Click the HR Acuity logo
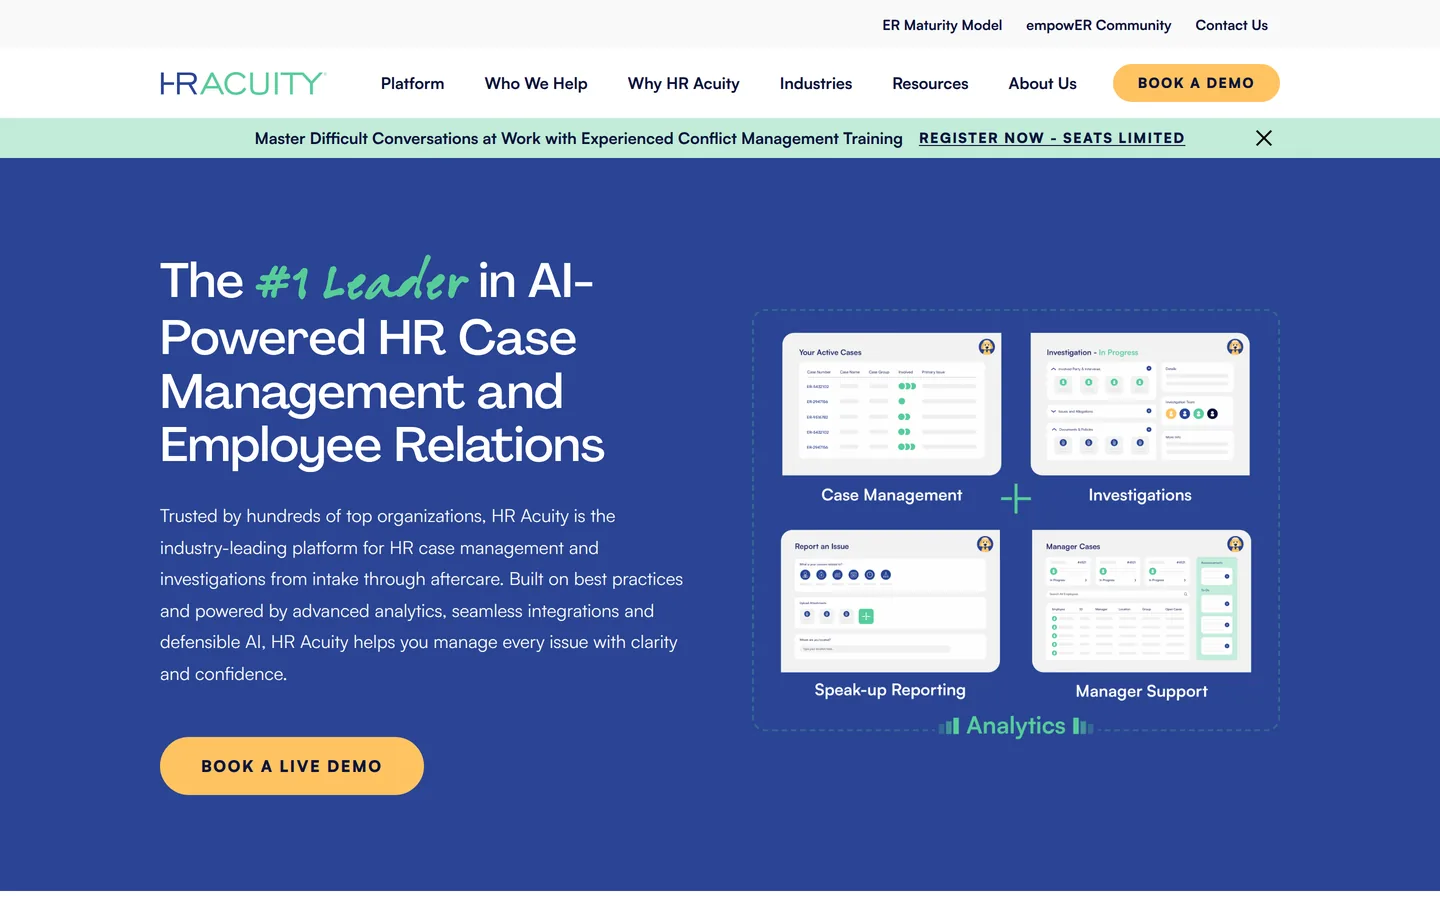The image size is (1440, 900). pos(243,83)
